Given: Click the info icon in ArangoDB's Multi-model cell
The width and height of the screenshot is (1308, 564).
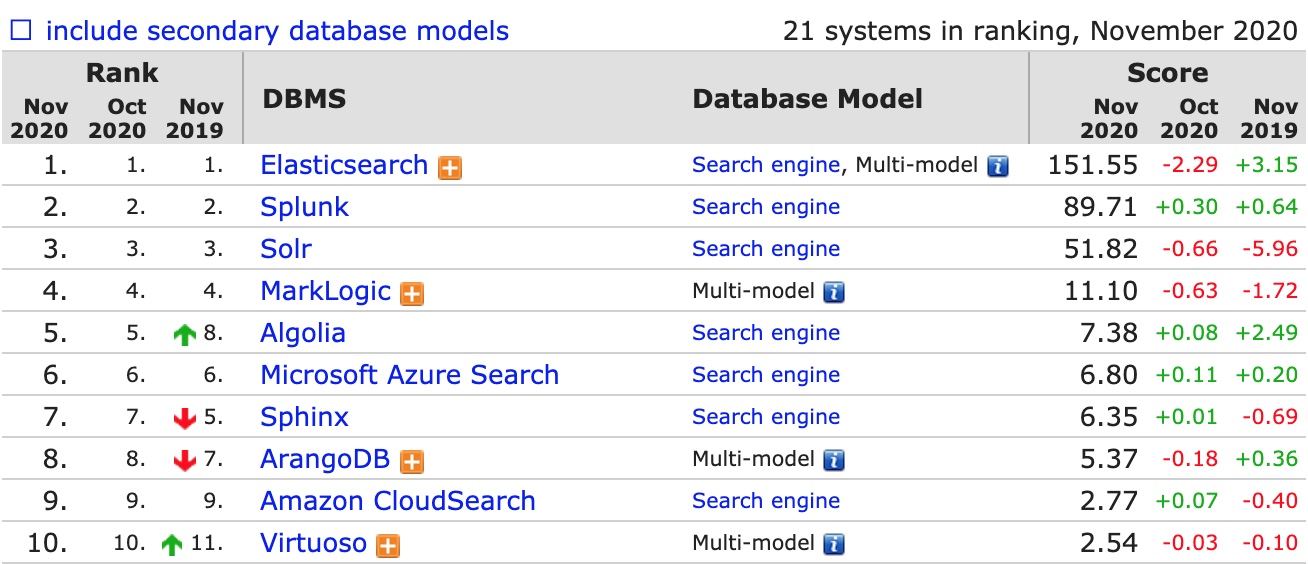Looking at the screenshot, I should click(834, 461).
